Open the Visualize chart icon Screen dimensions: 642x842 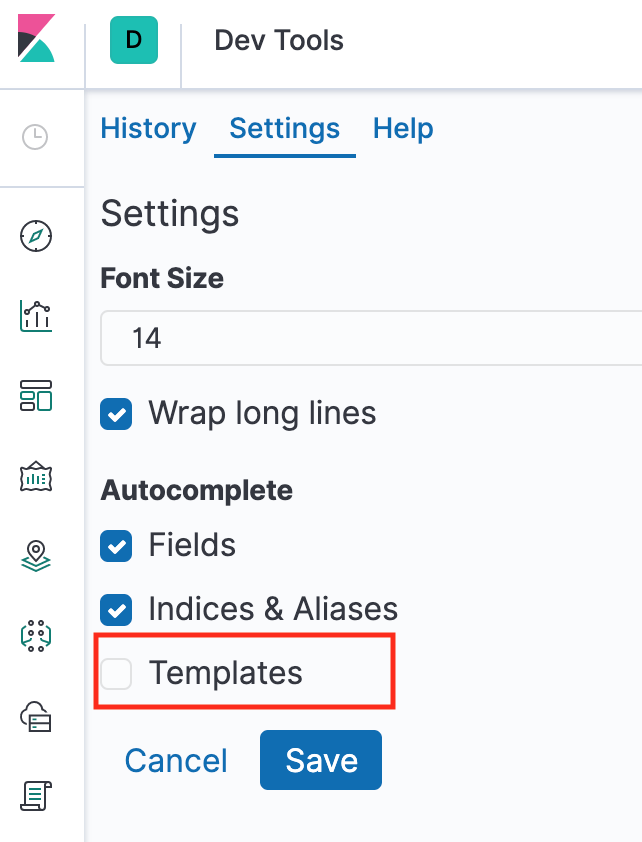[34, 316]
